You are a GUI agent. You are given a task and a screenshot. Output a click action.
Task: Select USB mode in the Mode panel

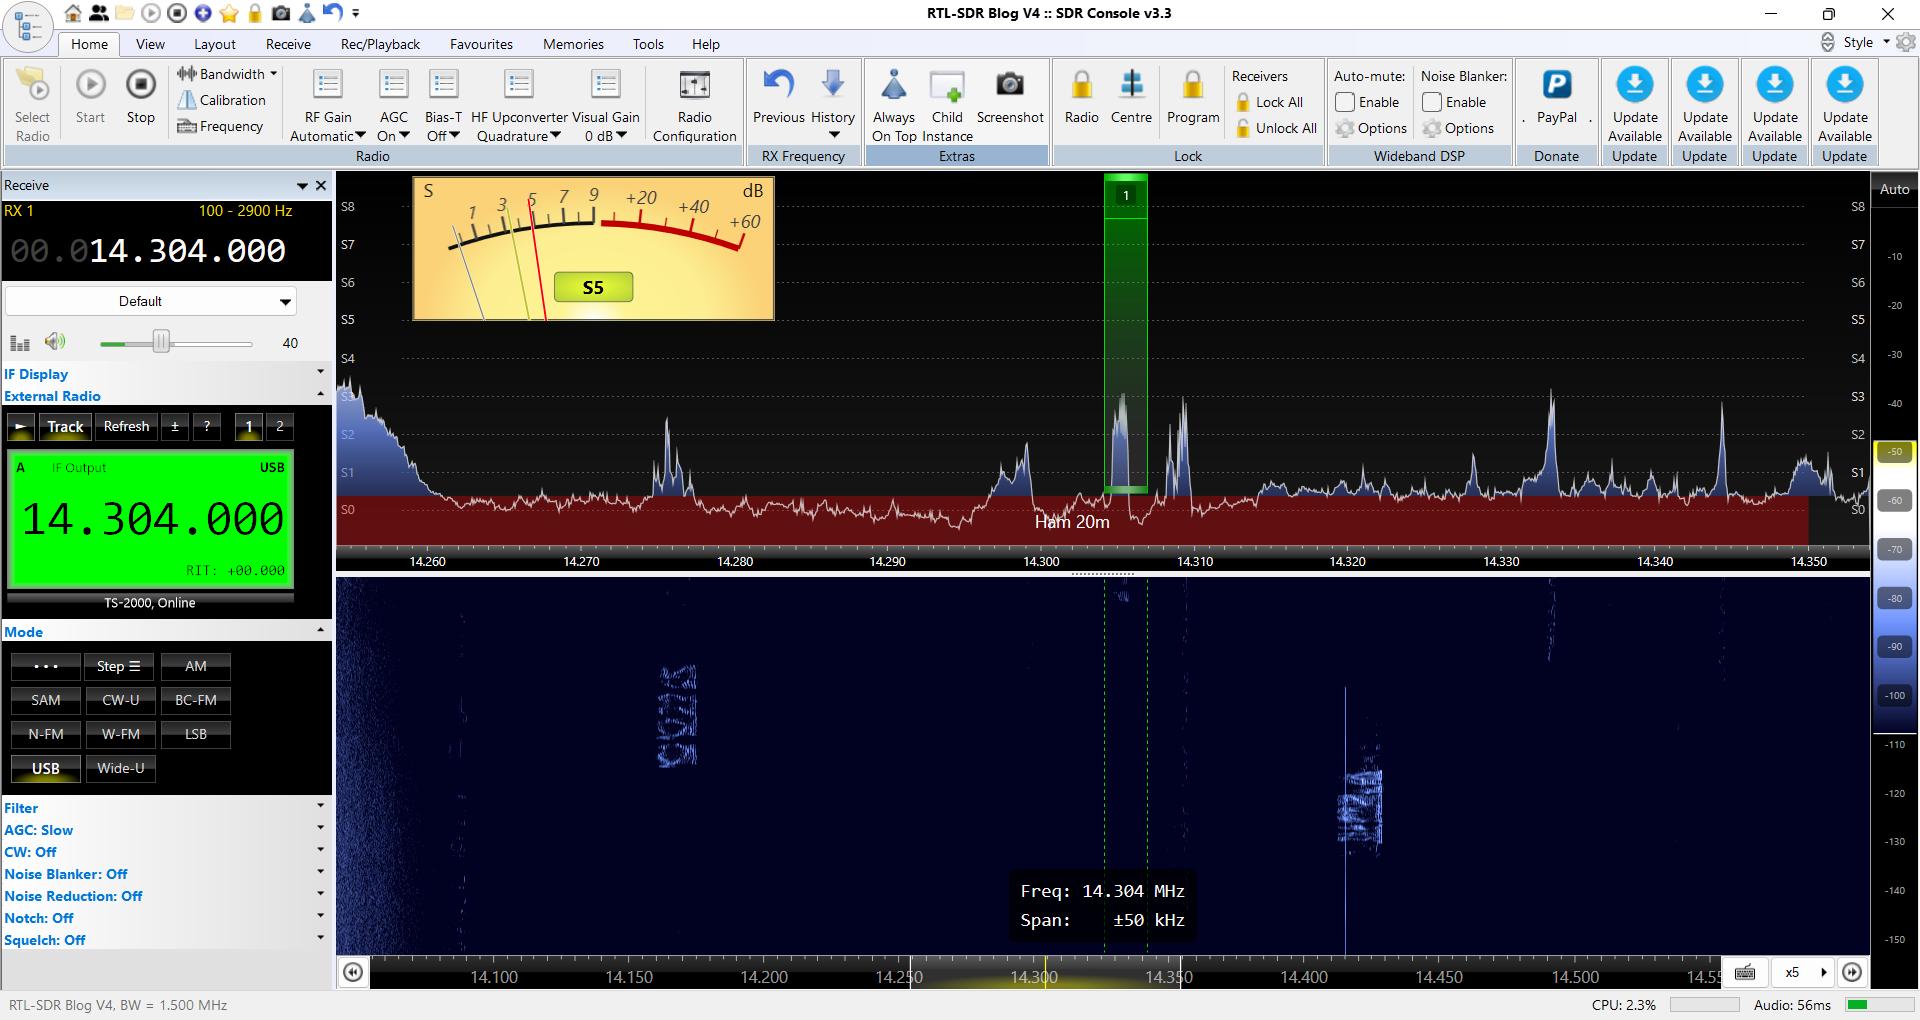[x=45, y=768]
